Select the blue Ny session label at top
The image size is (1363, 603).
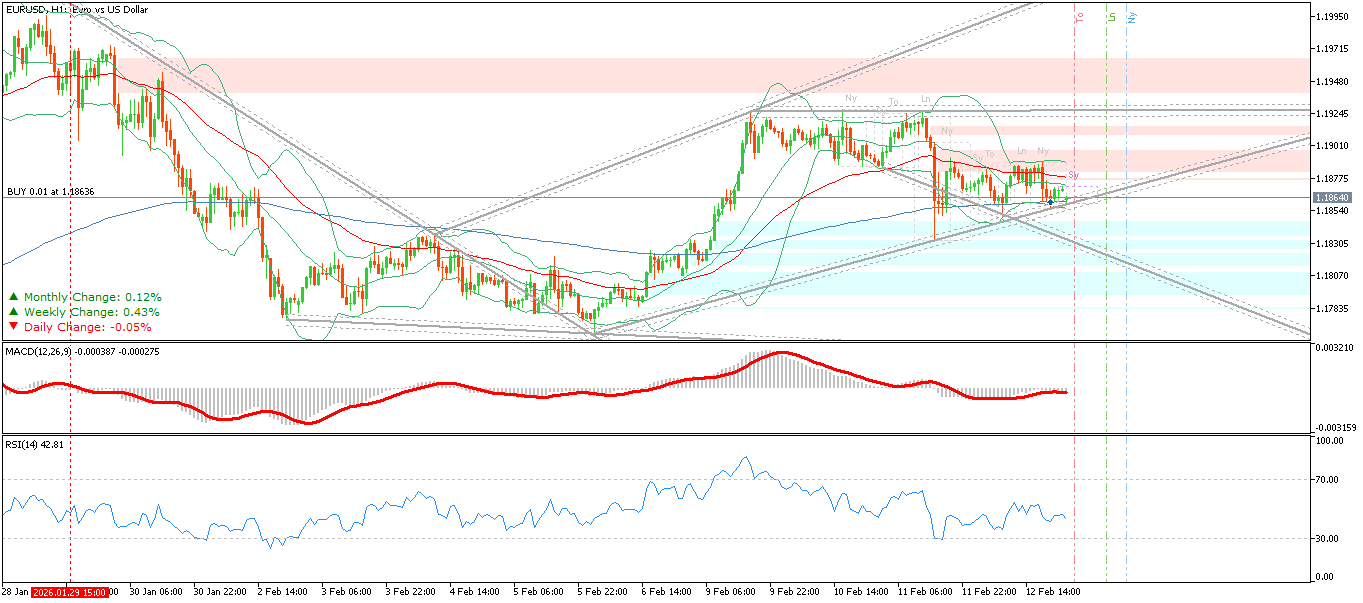tap(1132, 17)
